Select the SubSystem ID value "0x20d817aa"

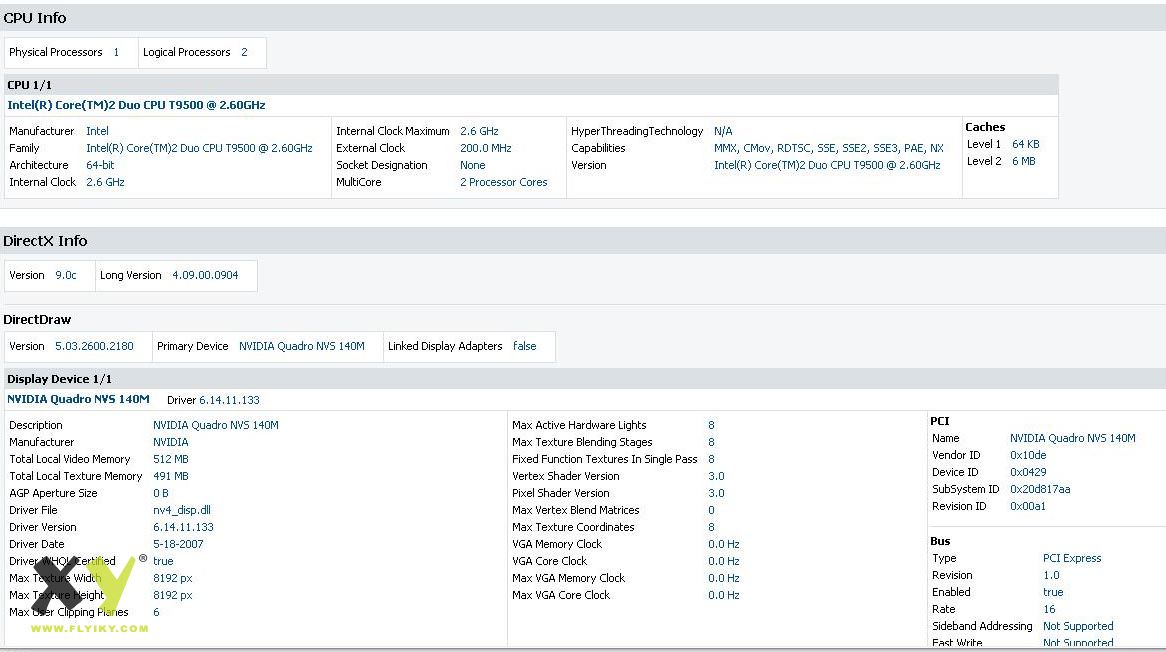[1040, 490]
